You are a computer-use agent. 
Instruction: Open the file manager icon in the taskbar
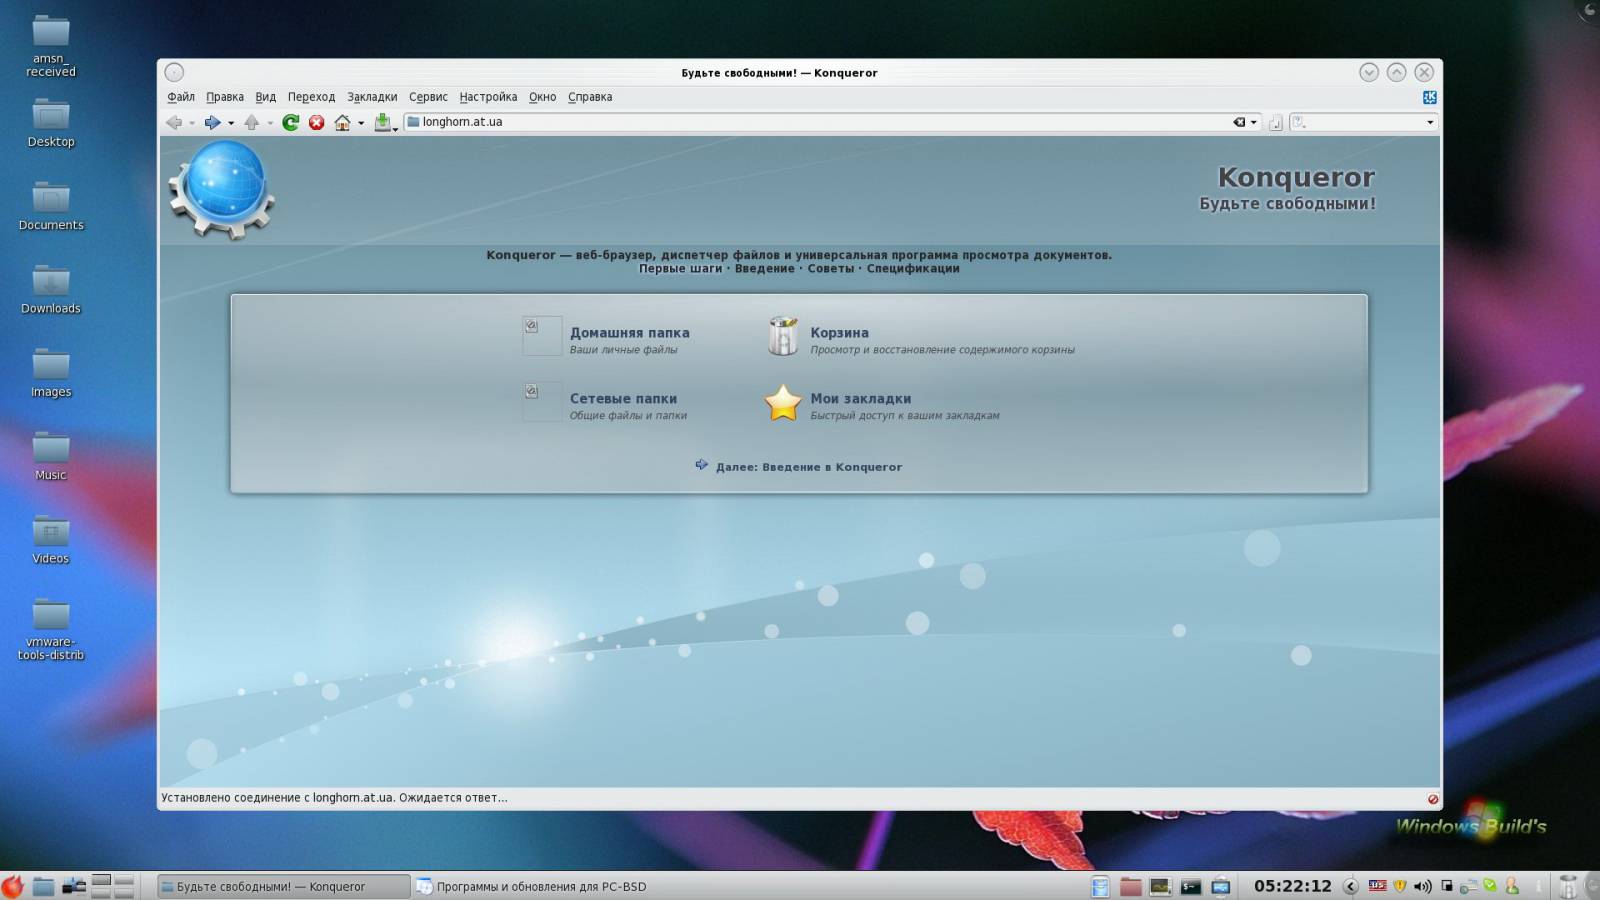(43, 885)
